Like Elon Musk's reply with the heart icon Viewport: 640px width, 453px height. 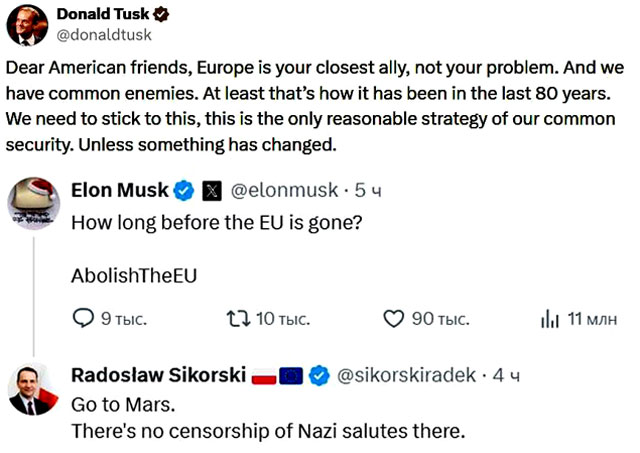tap(394, 319)
